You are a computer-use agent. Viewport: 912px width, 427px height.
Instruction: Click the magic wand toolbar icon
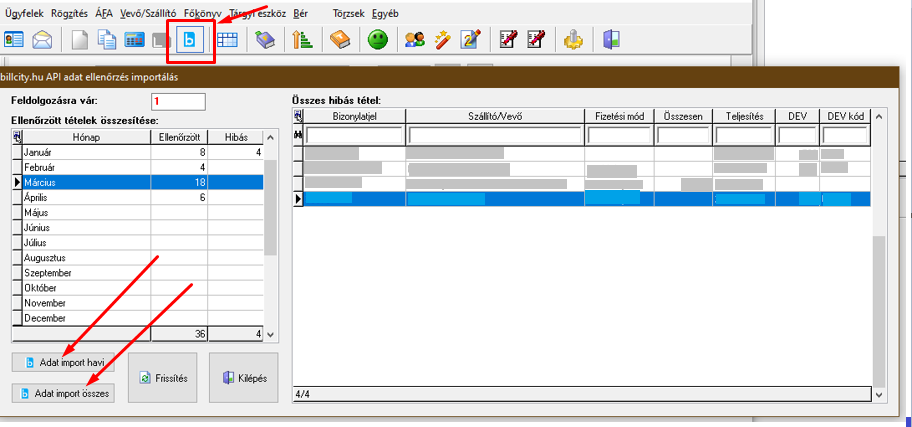442,41
